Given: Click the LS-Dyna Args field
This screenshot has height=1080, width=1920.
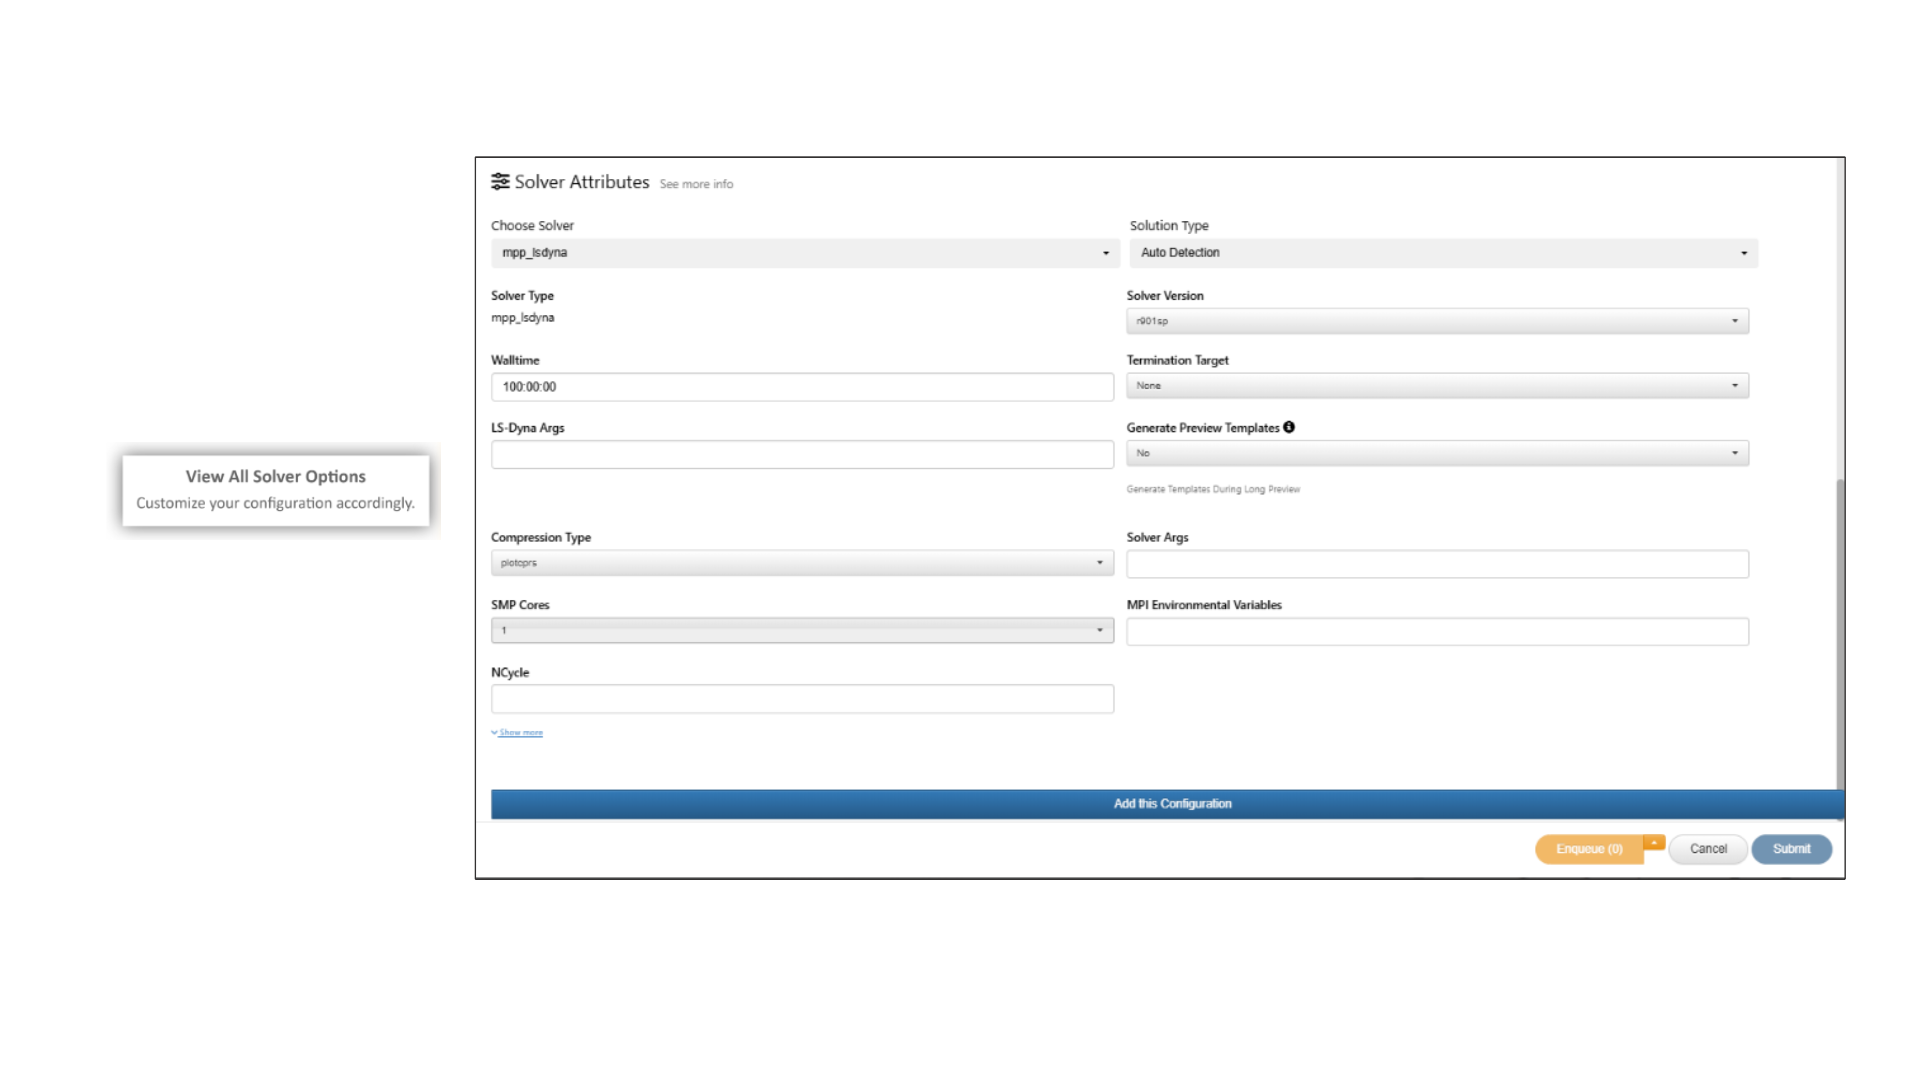Looking at the screenshot, I should (802, 455).
